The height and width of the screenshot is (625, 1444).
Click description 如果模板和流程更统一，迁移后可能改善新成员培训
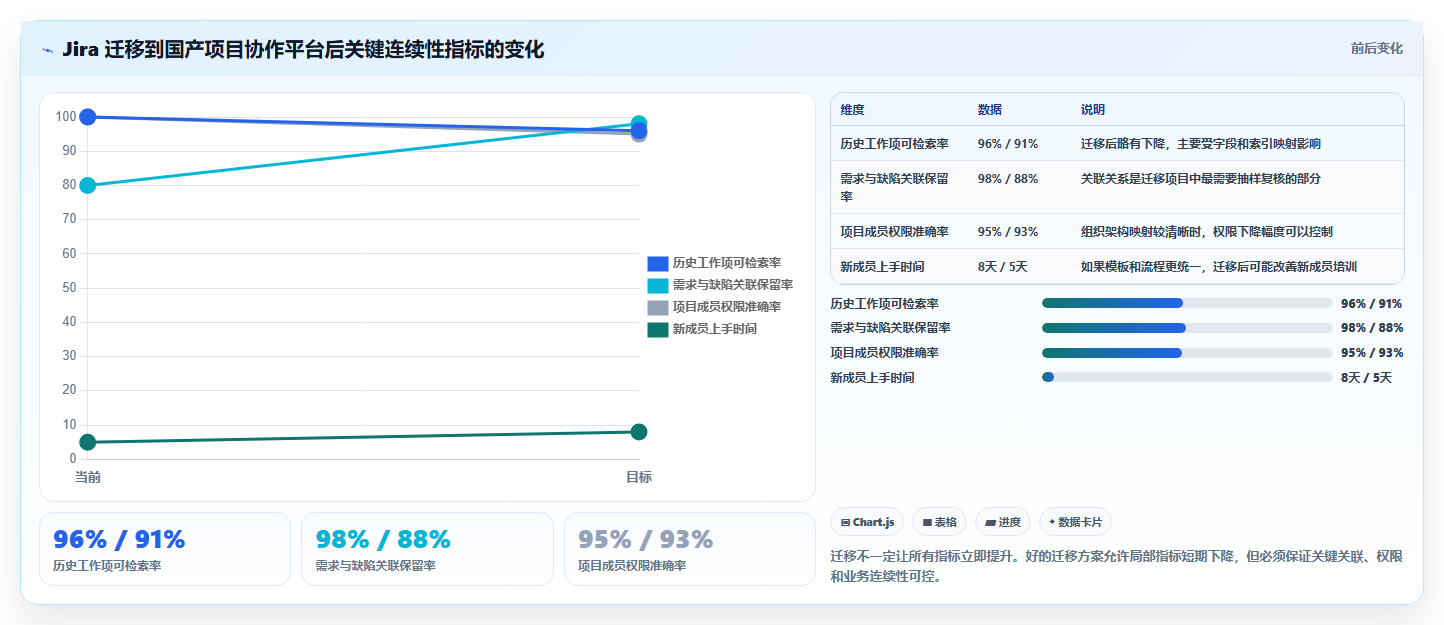pos(1218,267)
